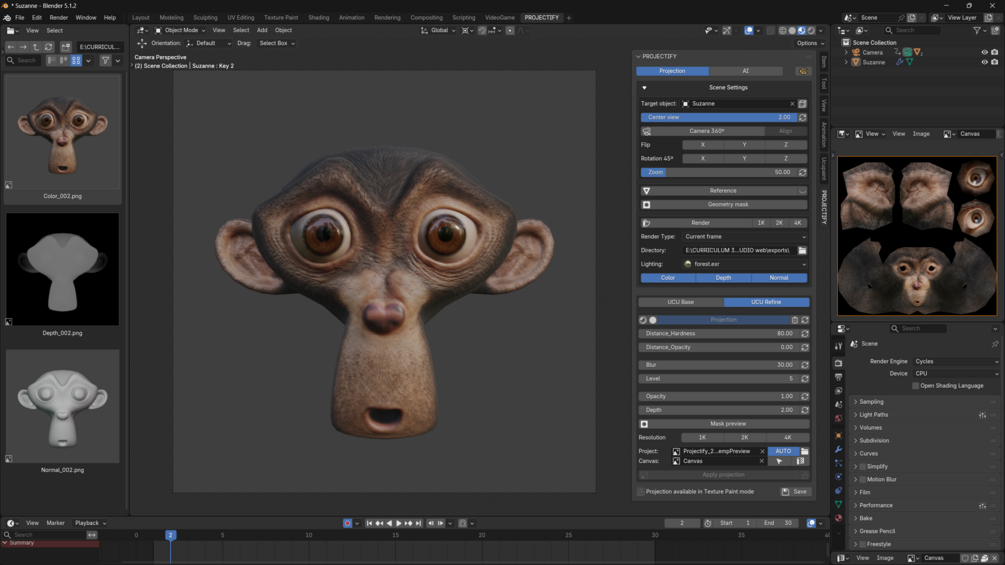
Task: Toggle auto keying record button
Action: pos(347,523)
